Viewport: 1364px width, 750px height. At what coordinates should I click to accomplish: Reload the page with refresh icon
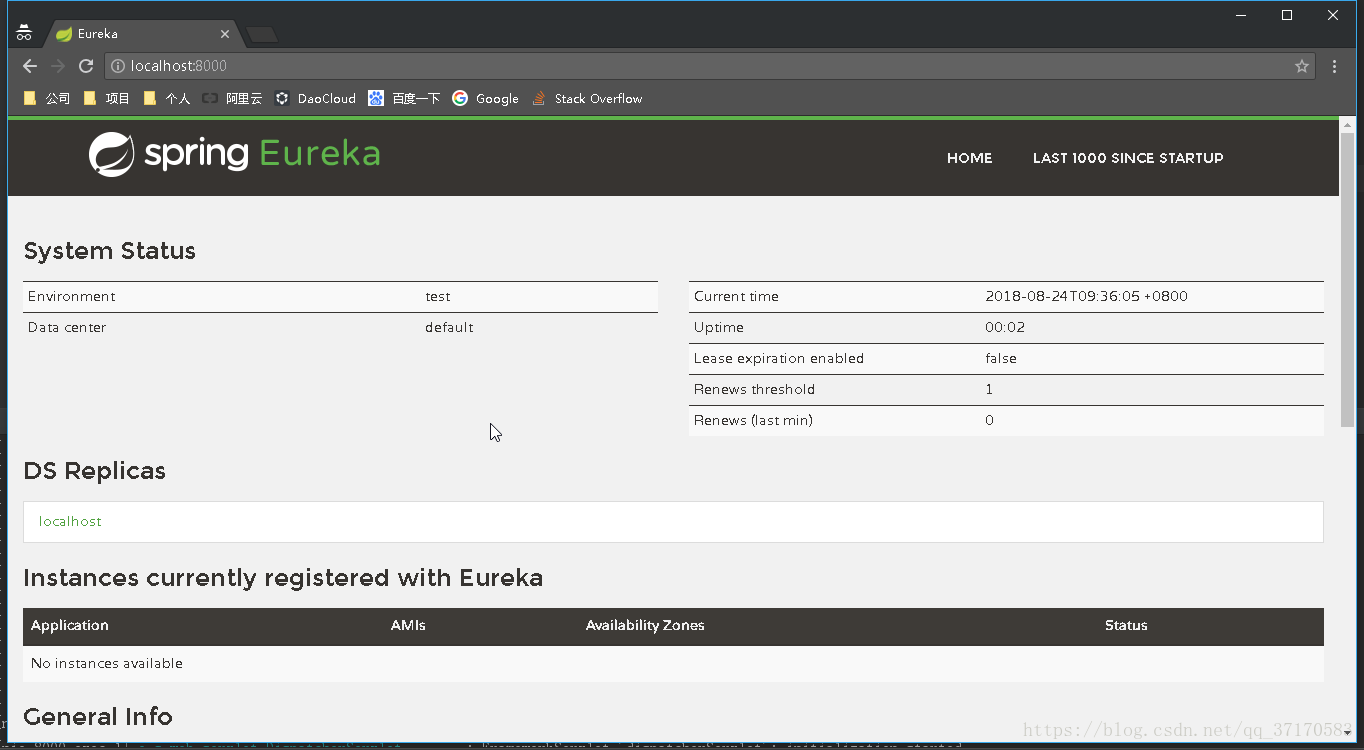click(86, 66)
